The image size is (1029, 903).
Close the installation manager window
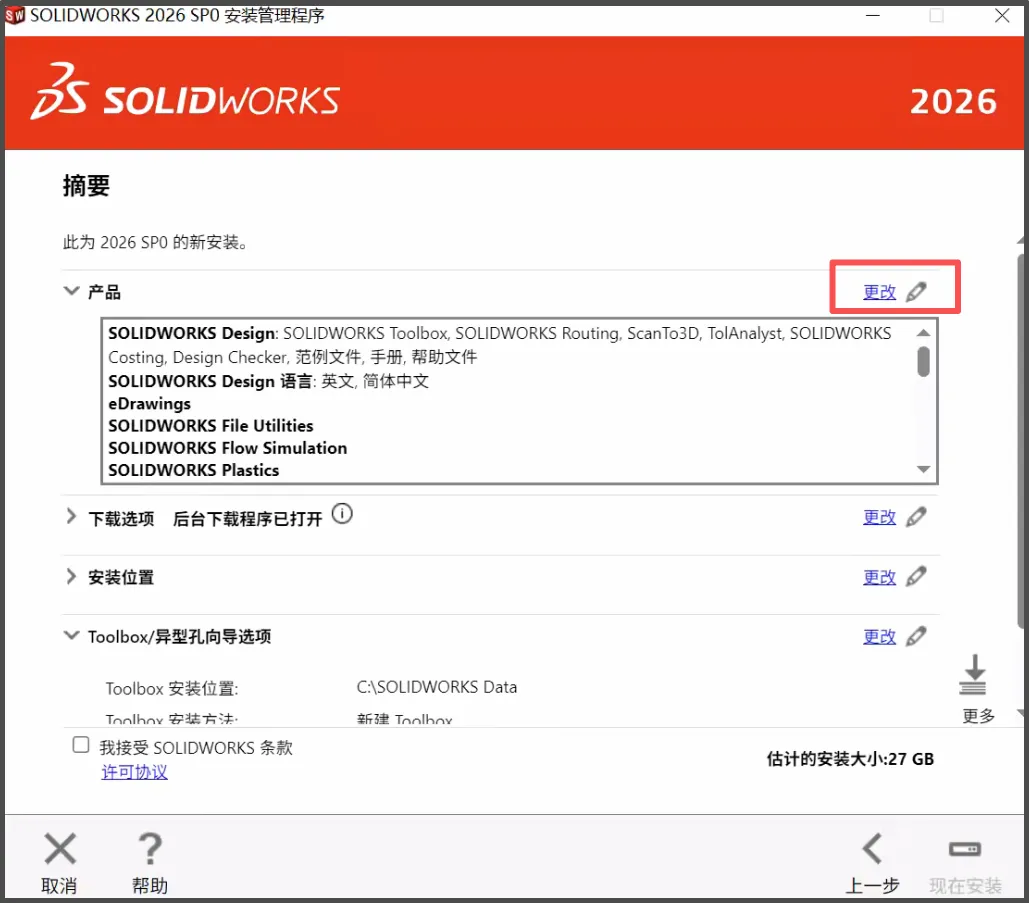point(1002,15)
